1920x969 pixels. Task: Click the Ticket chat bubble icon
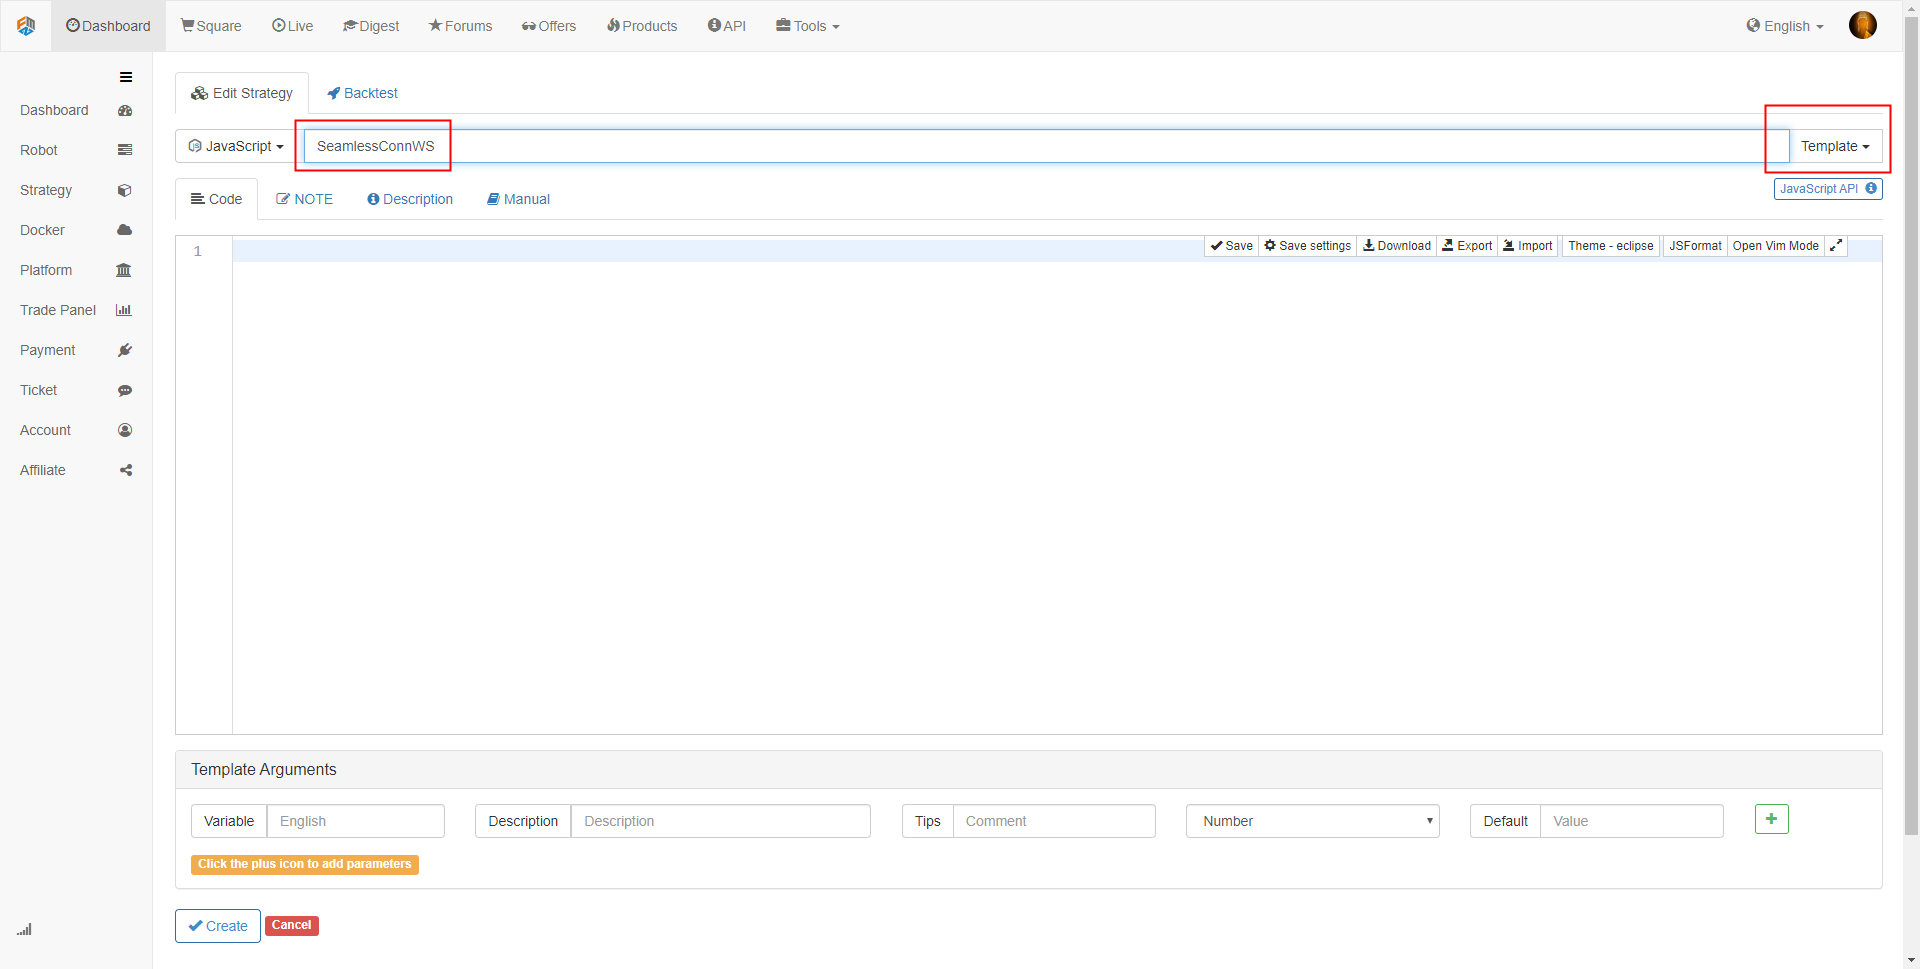coord(125,391)
